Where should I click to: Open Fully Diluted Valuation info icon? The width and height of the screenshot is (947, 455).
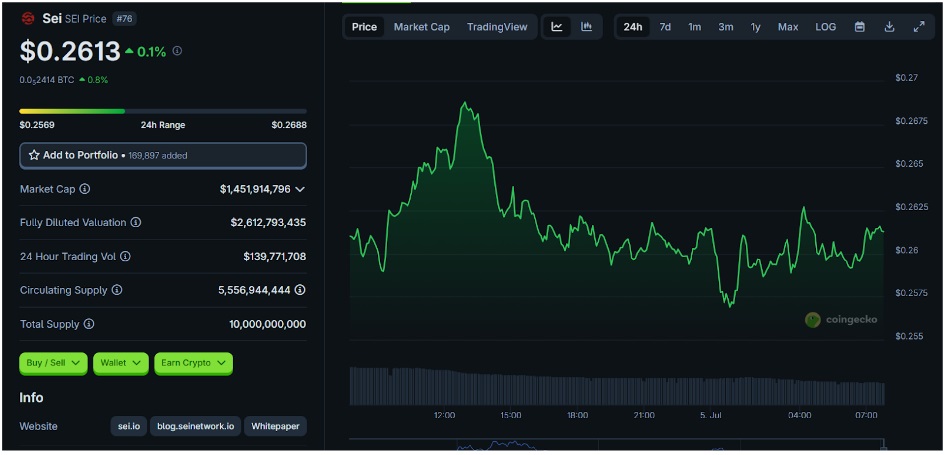(136, 222)
